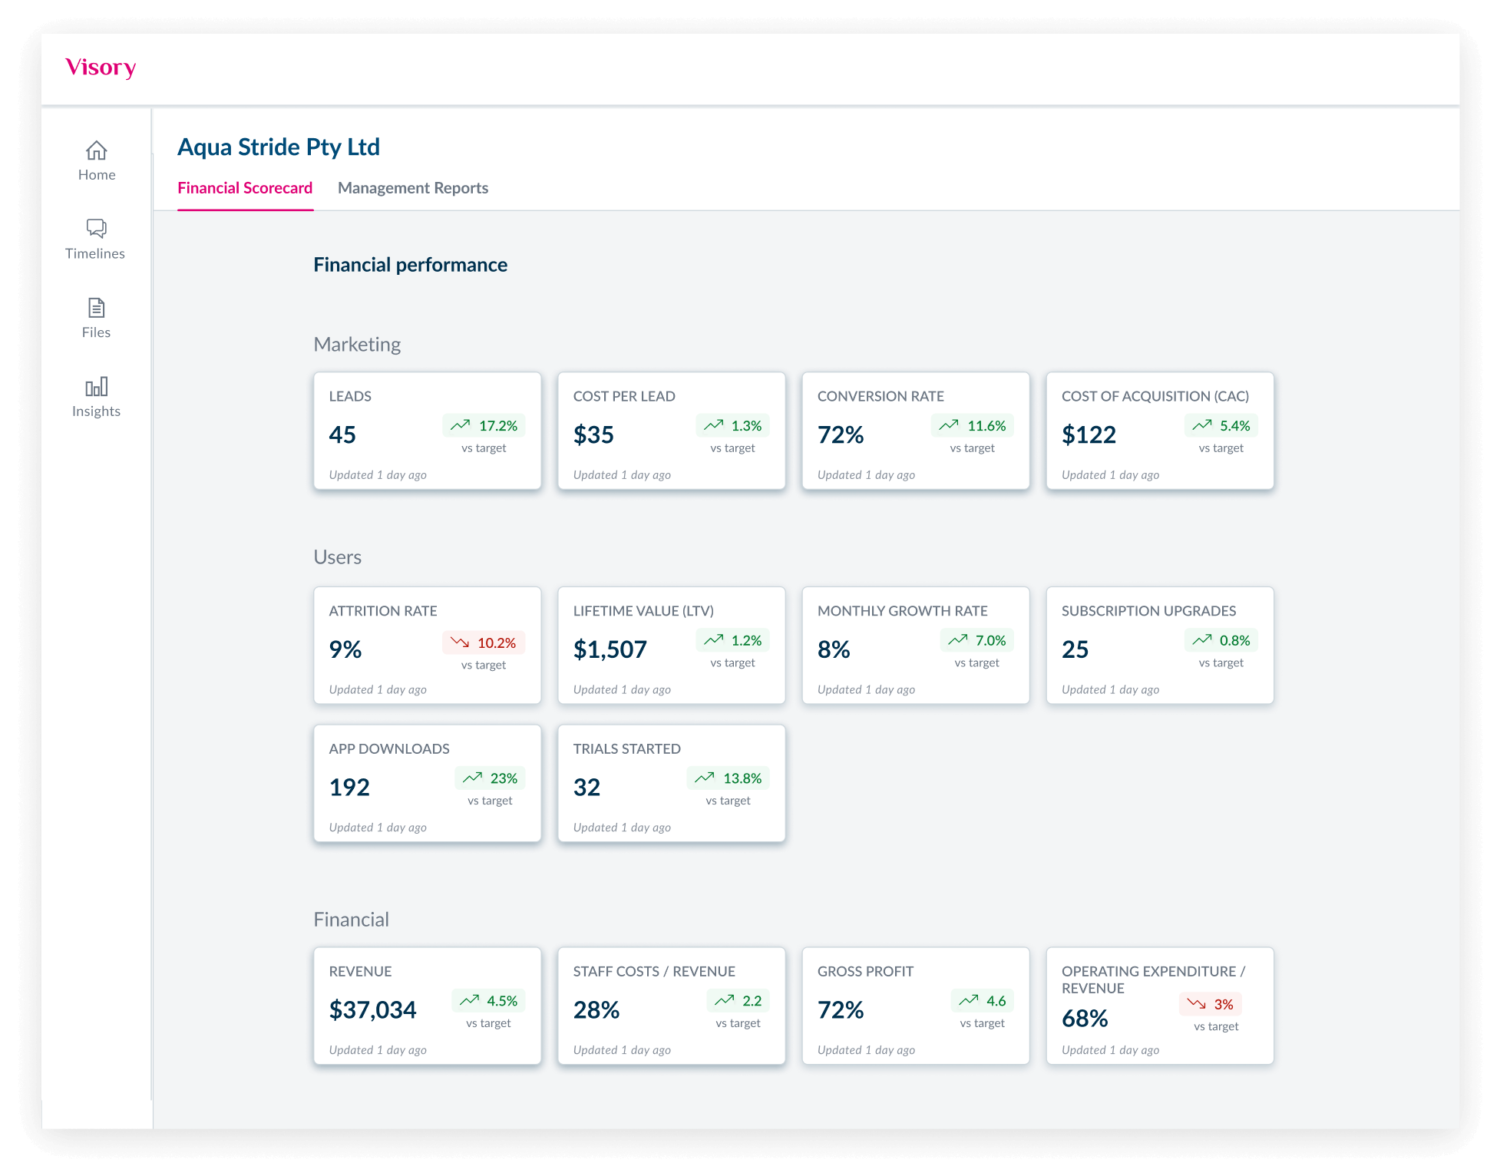Select the SUBSCRIPTION UPGRADES card

click(x=1159, y=646)
